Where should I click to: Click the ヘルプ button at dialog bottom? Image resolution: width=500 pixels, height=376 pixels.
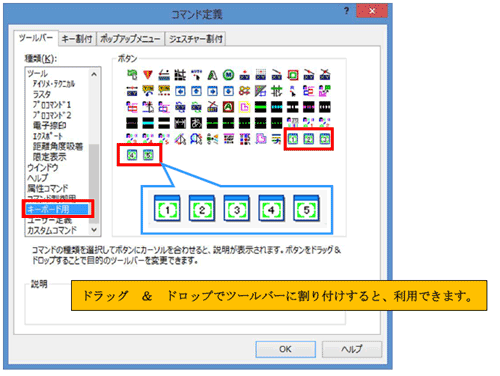[352, 349]
